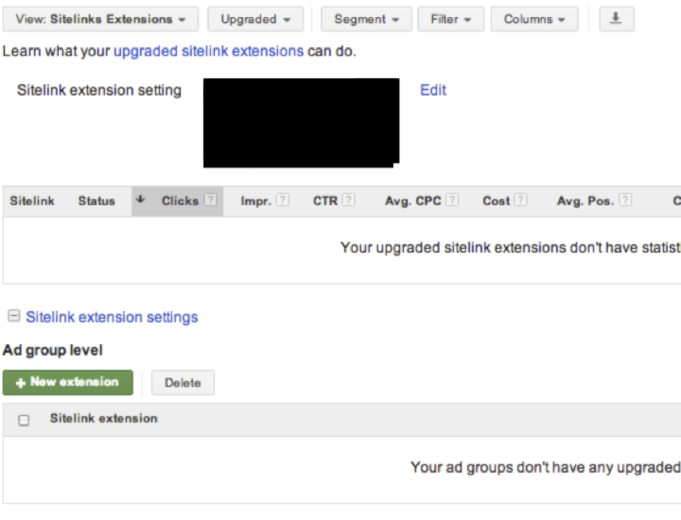Tick the Sitelink extension select-all checkbox
This screenshot has height=520, width=681.
(x=24, y=420)
